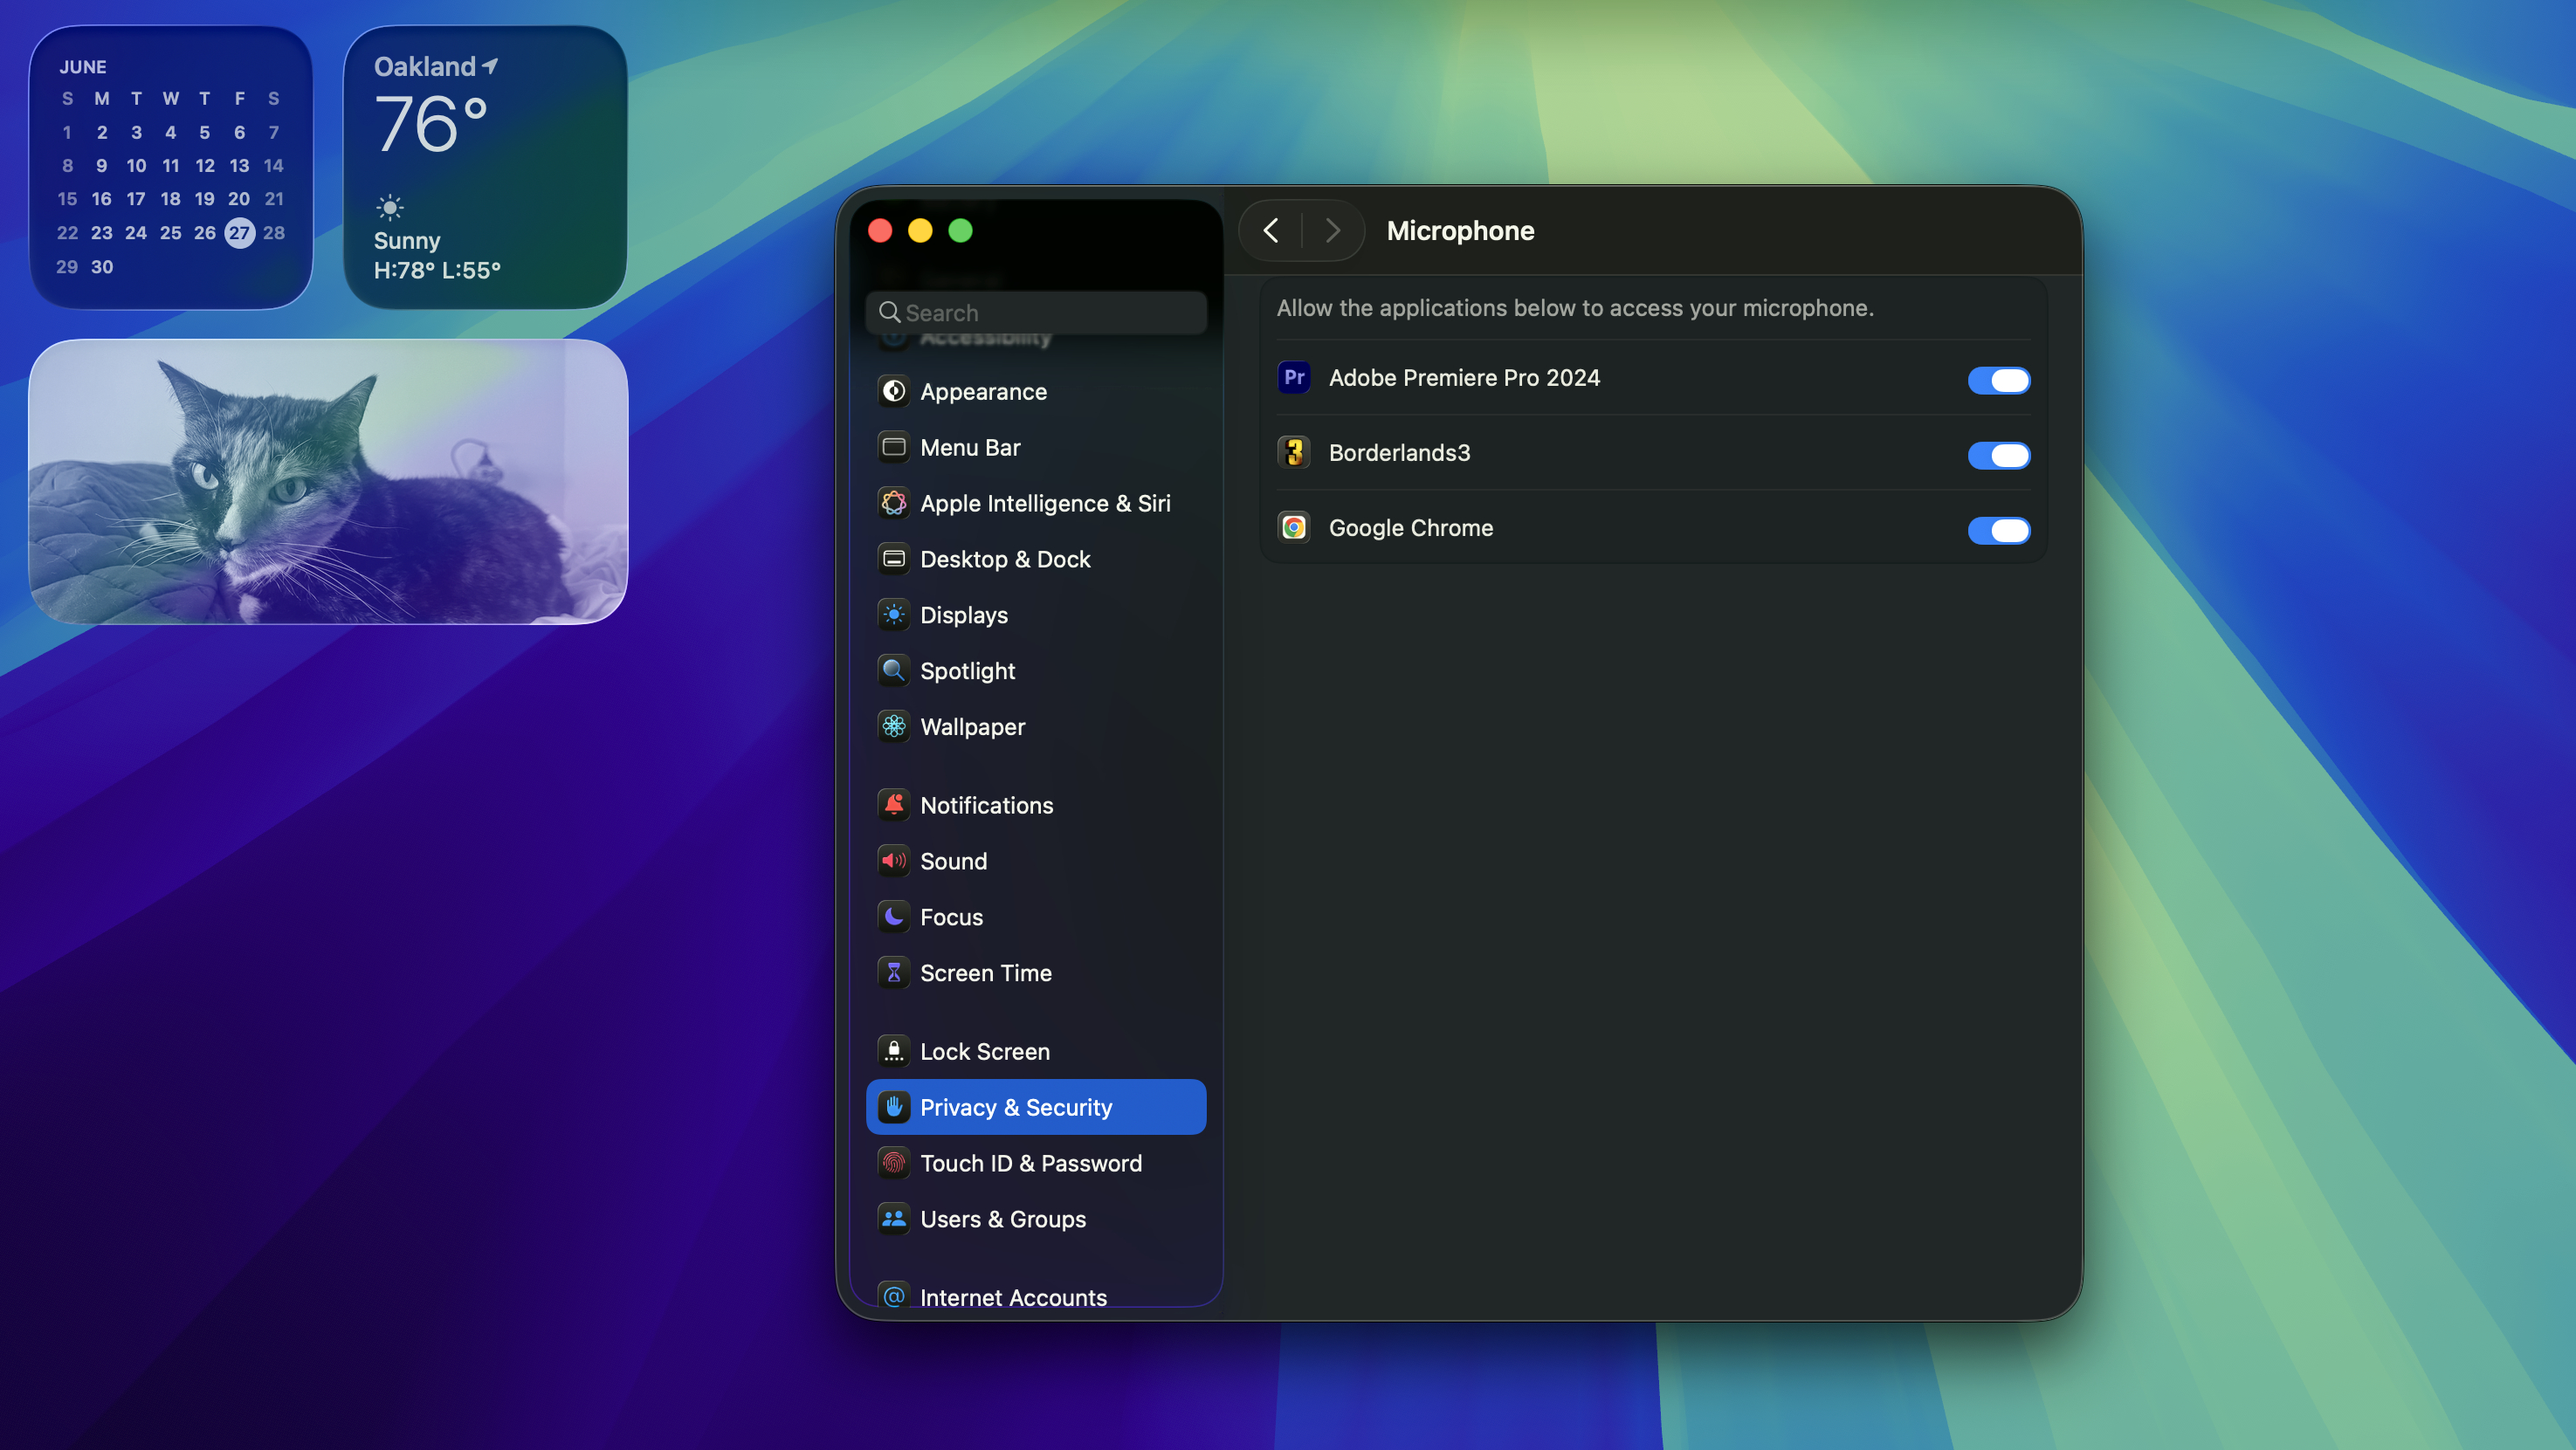Open Wallpaper settings via its icon

click(893, 726)
